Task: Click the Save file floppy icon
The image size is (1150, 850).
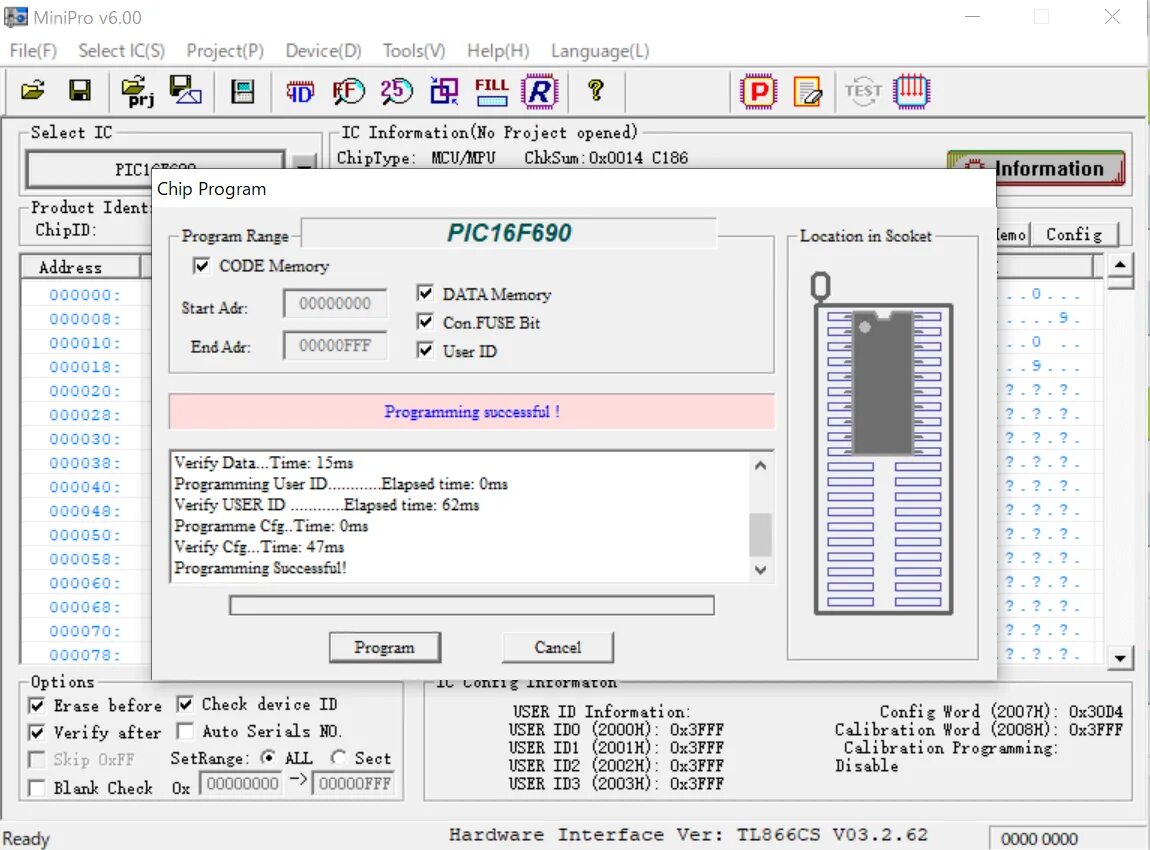Action: point(80,91)
